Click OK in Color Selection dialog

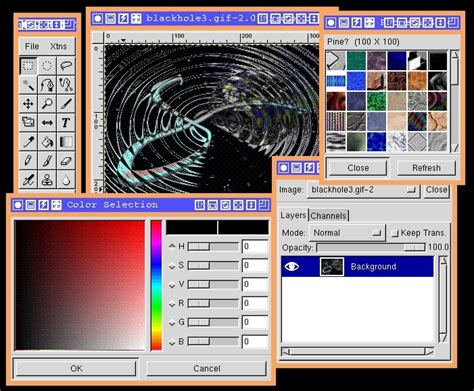pyautogui.click(x=76, y=368)
